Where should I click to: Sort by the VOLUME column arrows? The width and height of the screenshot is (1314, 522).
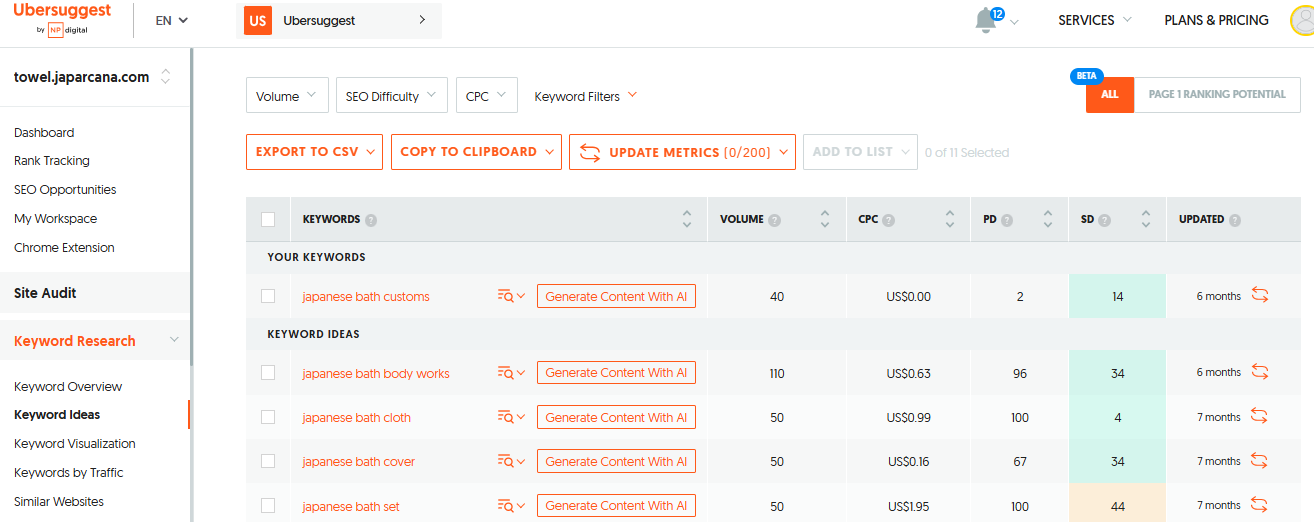coord(825,219)
